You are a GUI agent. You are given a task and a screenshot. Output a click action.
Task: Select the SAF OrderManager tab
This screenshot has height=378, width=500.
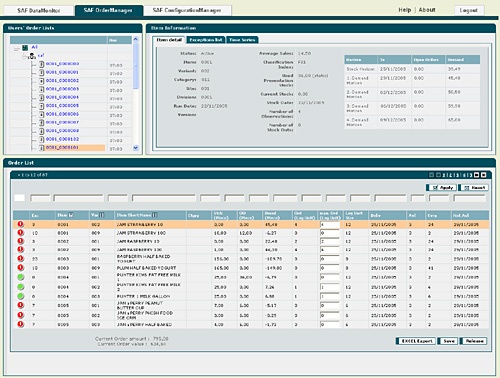(x=108, y=10)
